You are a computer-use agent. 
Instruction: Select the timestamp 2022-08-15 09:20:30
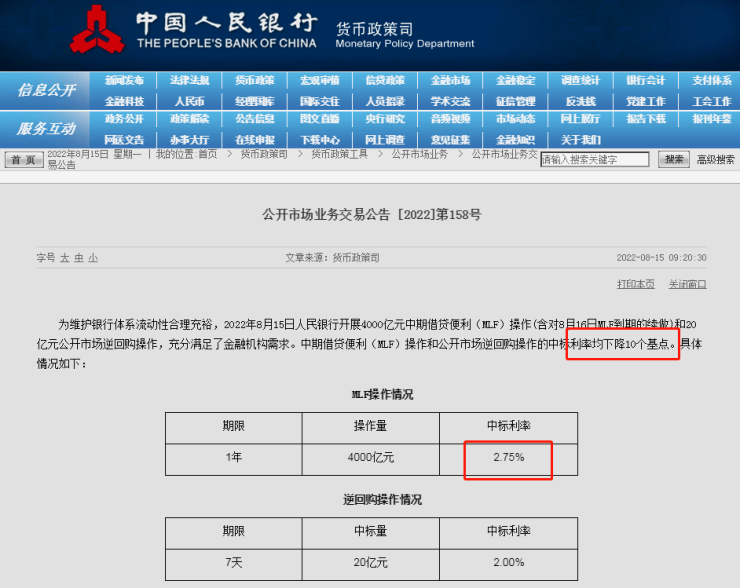point(661,258)
